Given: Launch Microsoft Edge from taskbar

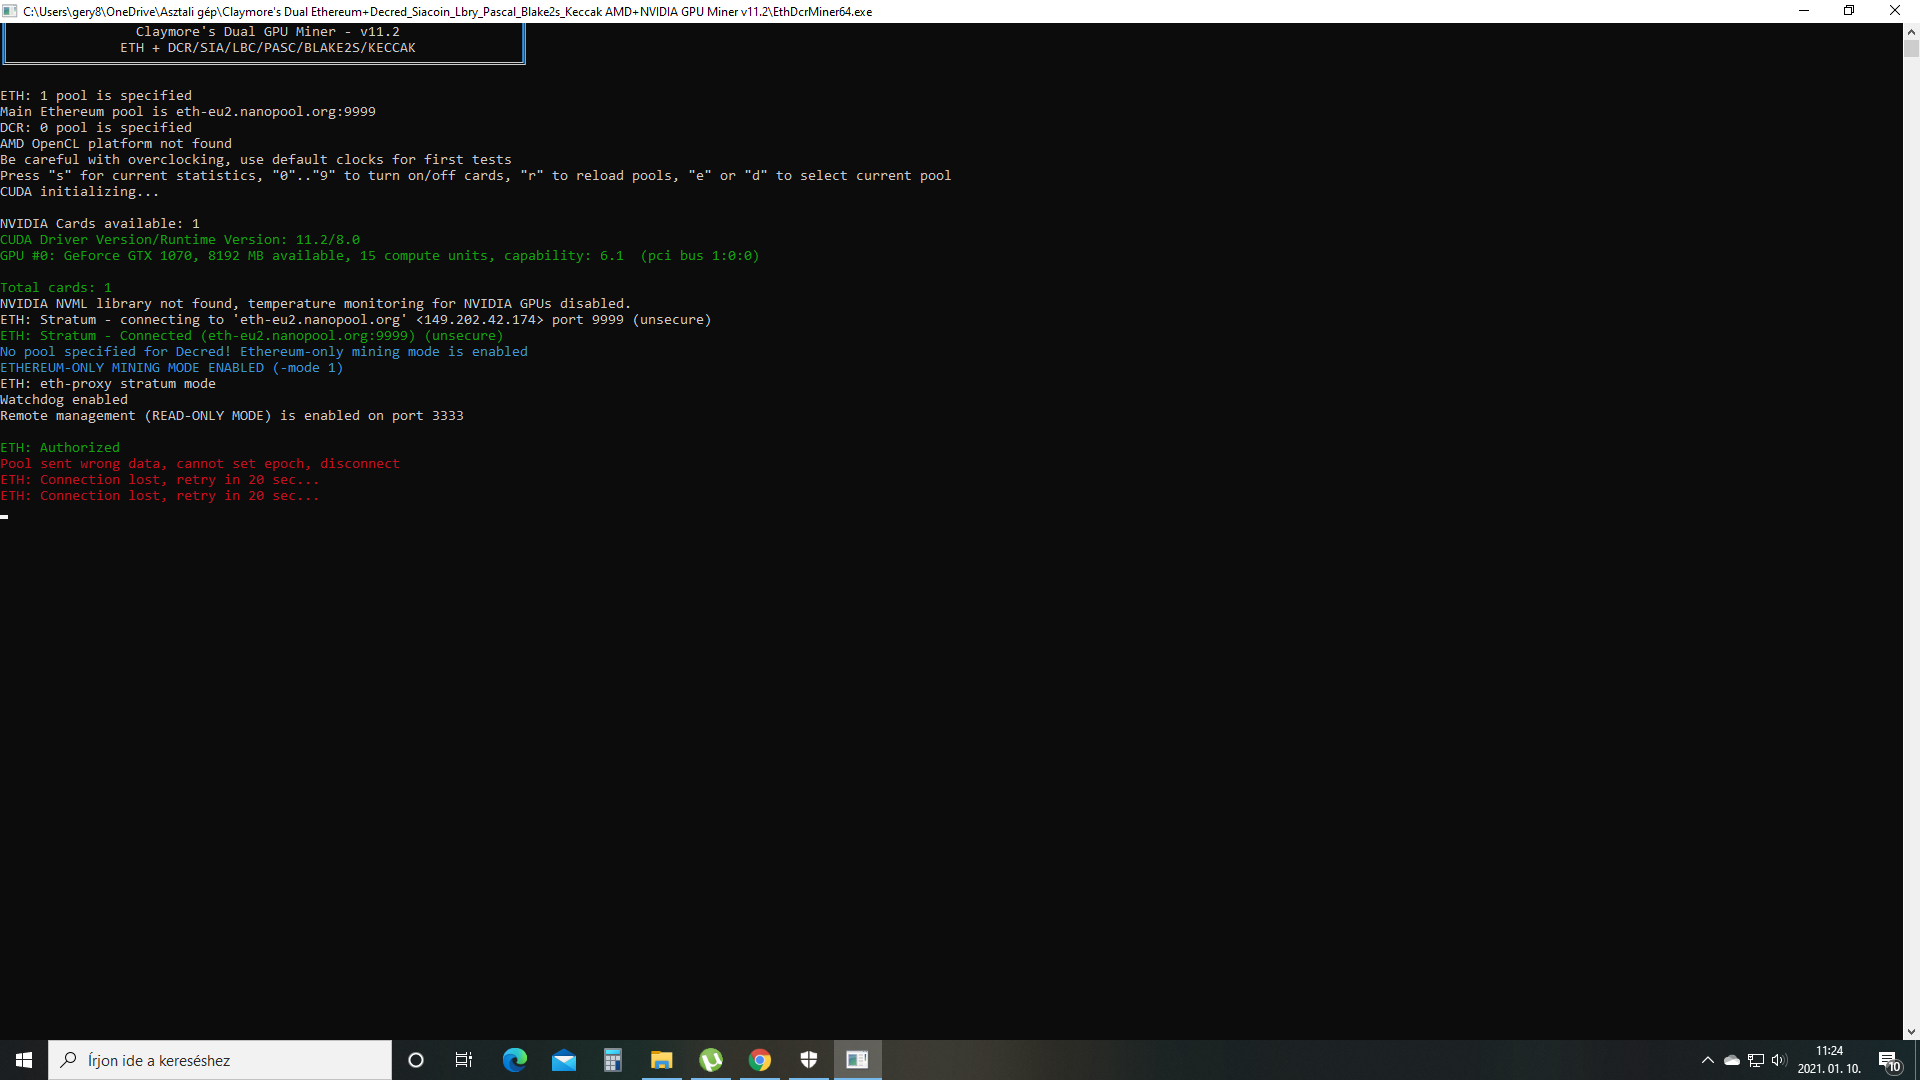Looking at the screenshot, I should pos(514,1060).
